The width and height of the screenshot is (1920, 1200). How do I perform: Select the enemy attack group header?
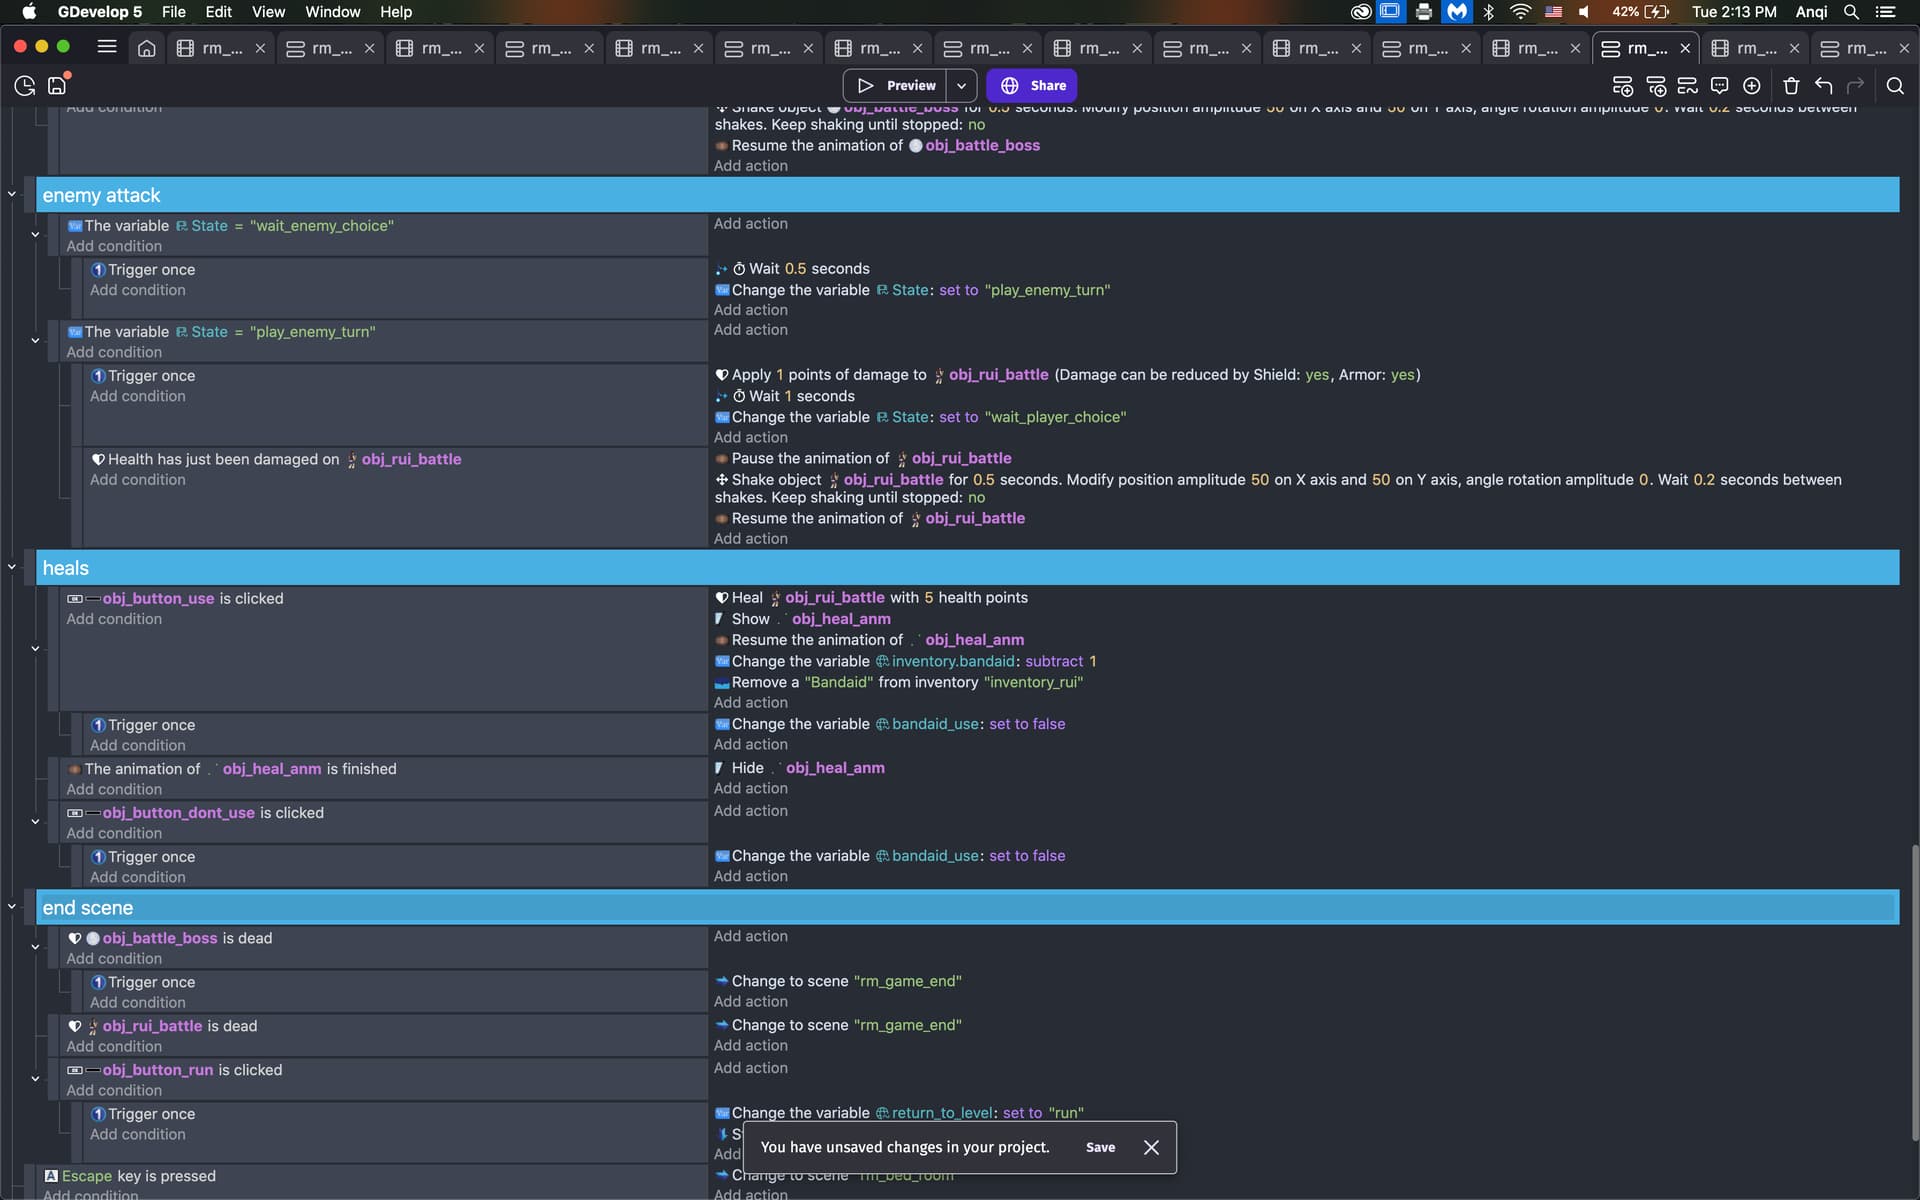coord(967,195)
